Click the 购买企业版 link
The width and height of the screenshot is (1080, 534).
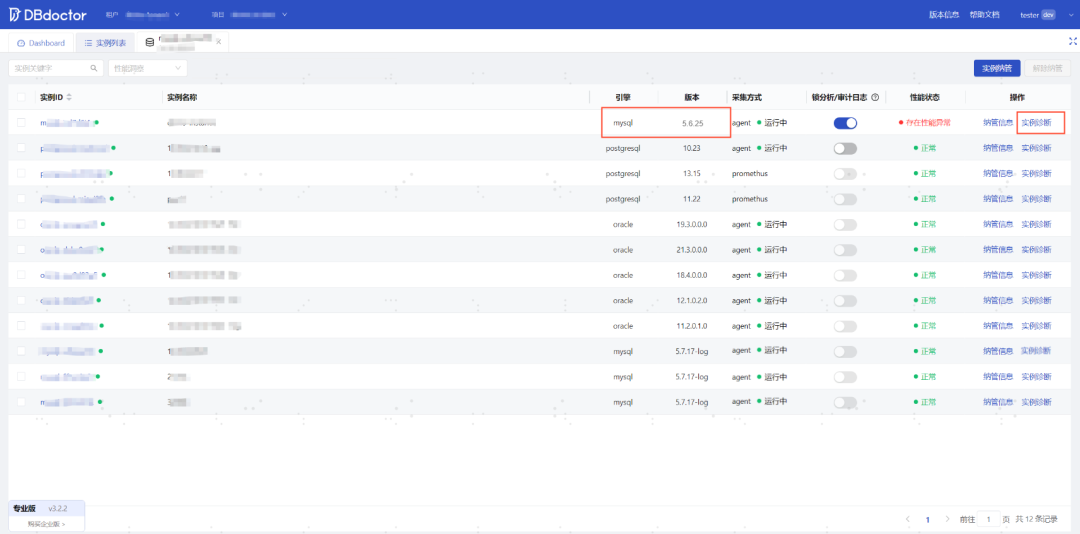[47, 524]
